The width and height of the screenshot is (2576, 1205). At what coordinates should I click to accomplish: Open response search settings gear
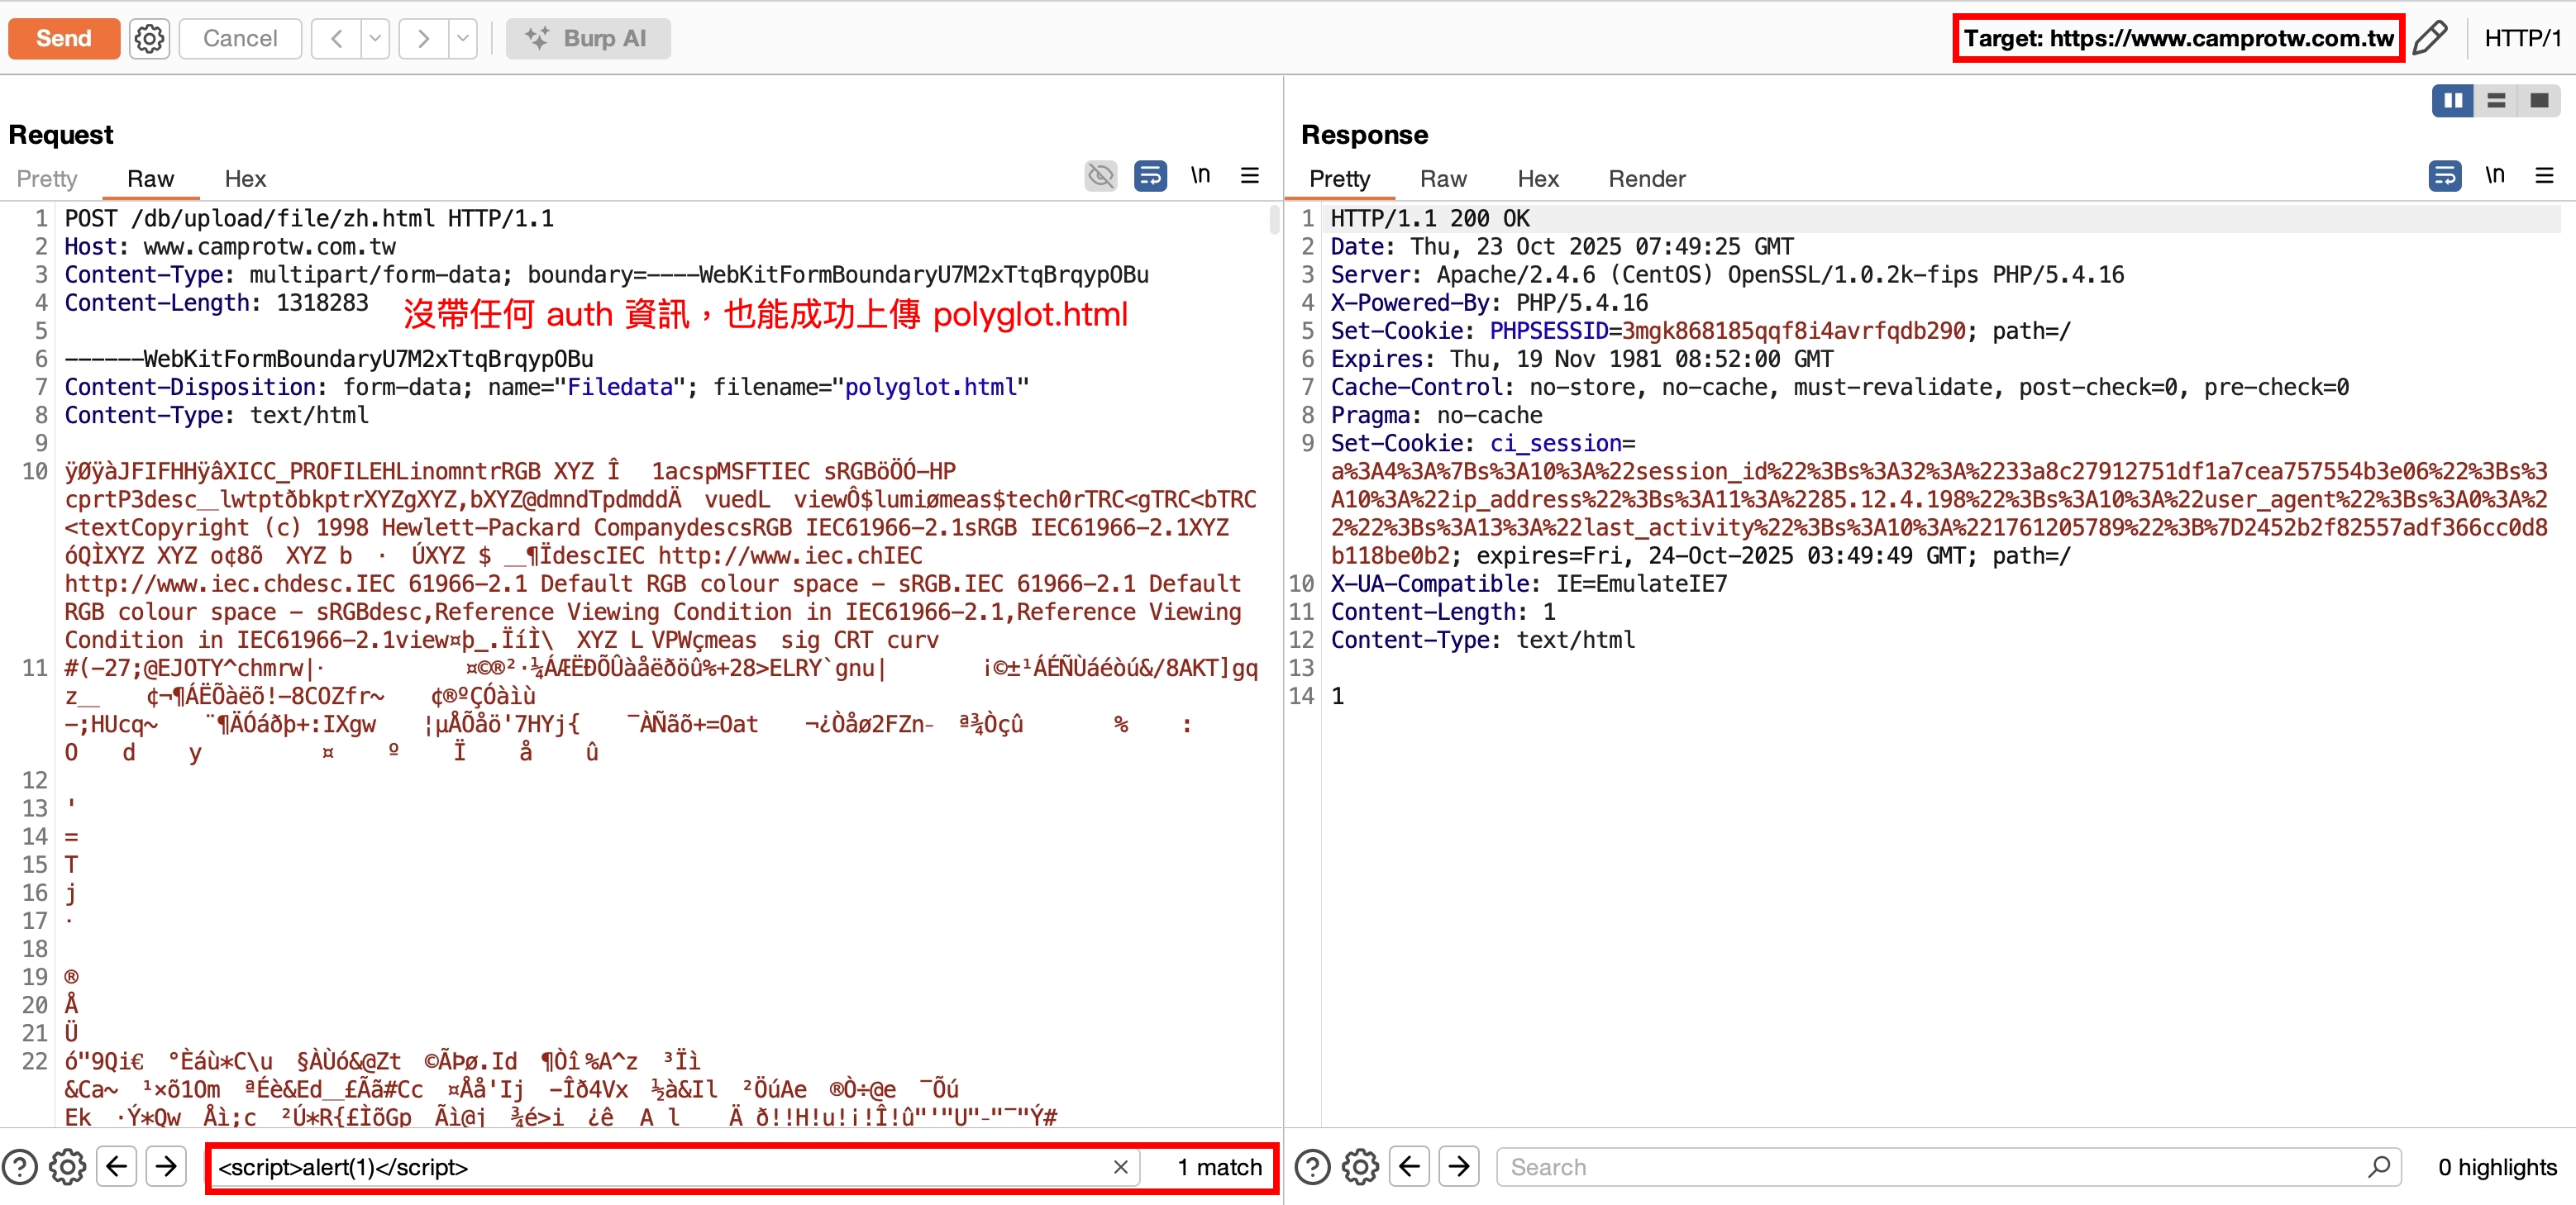pyautogui.click(x=1361, y=1167)
